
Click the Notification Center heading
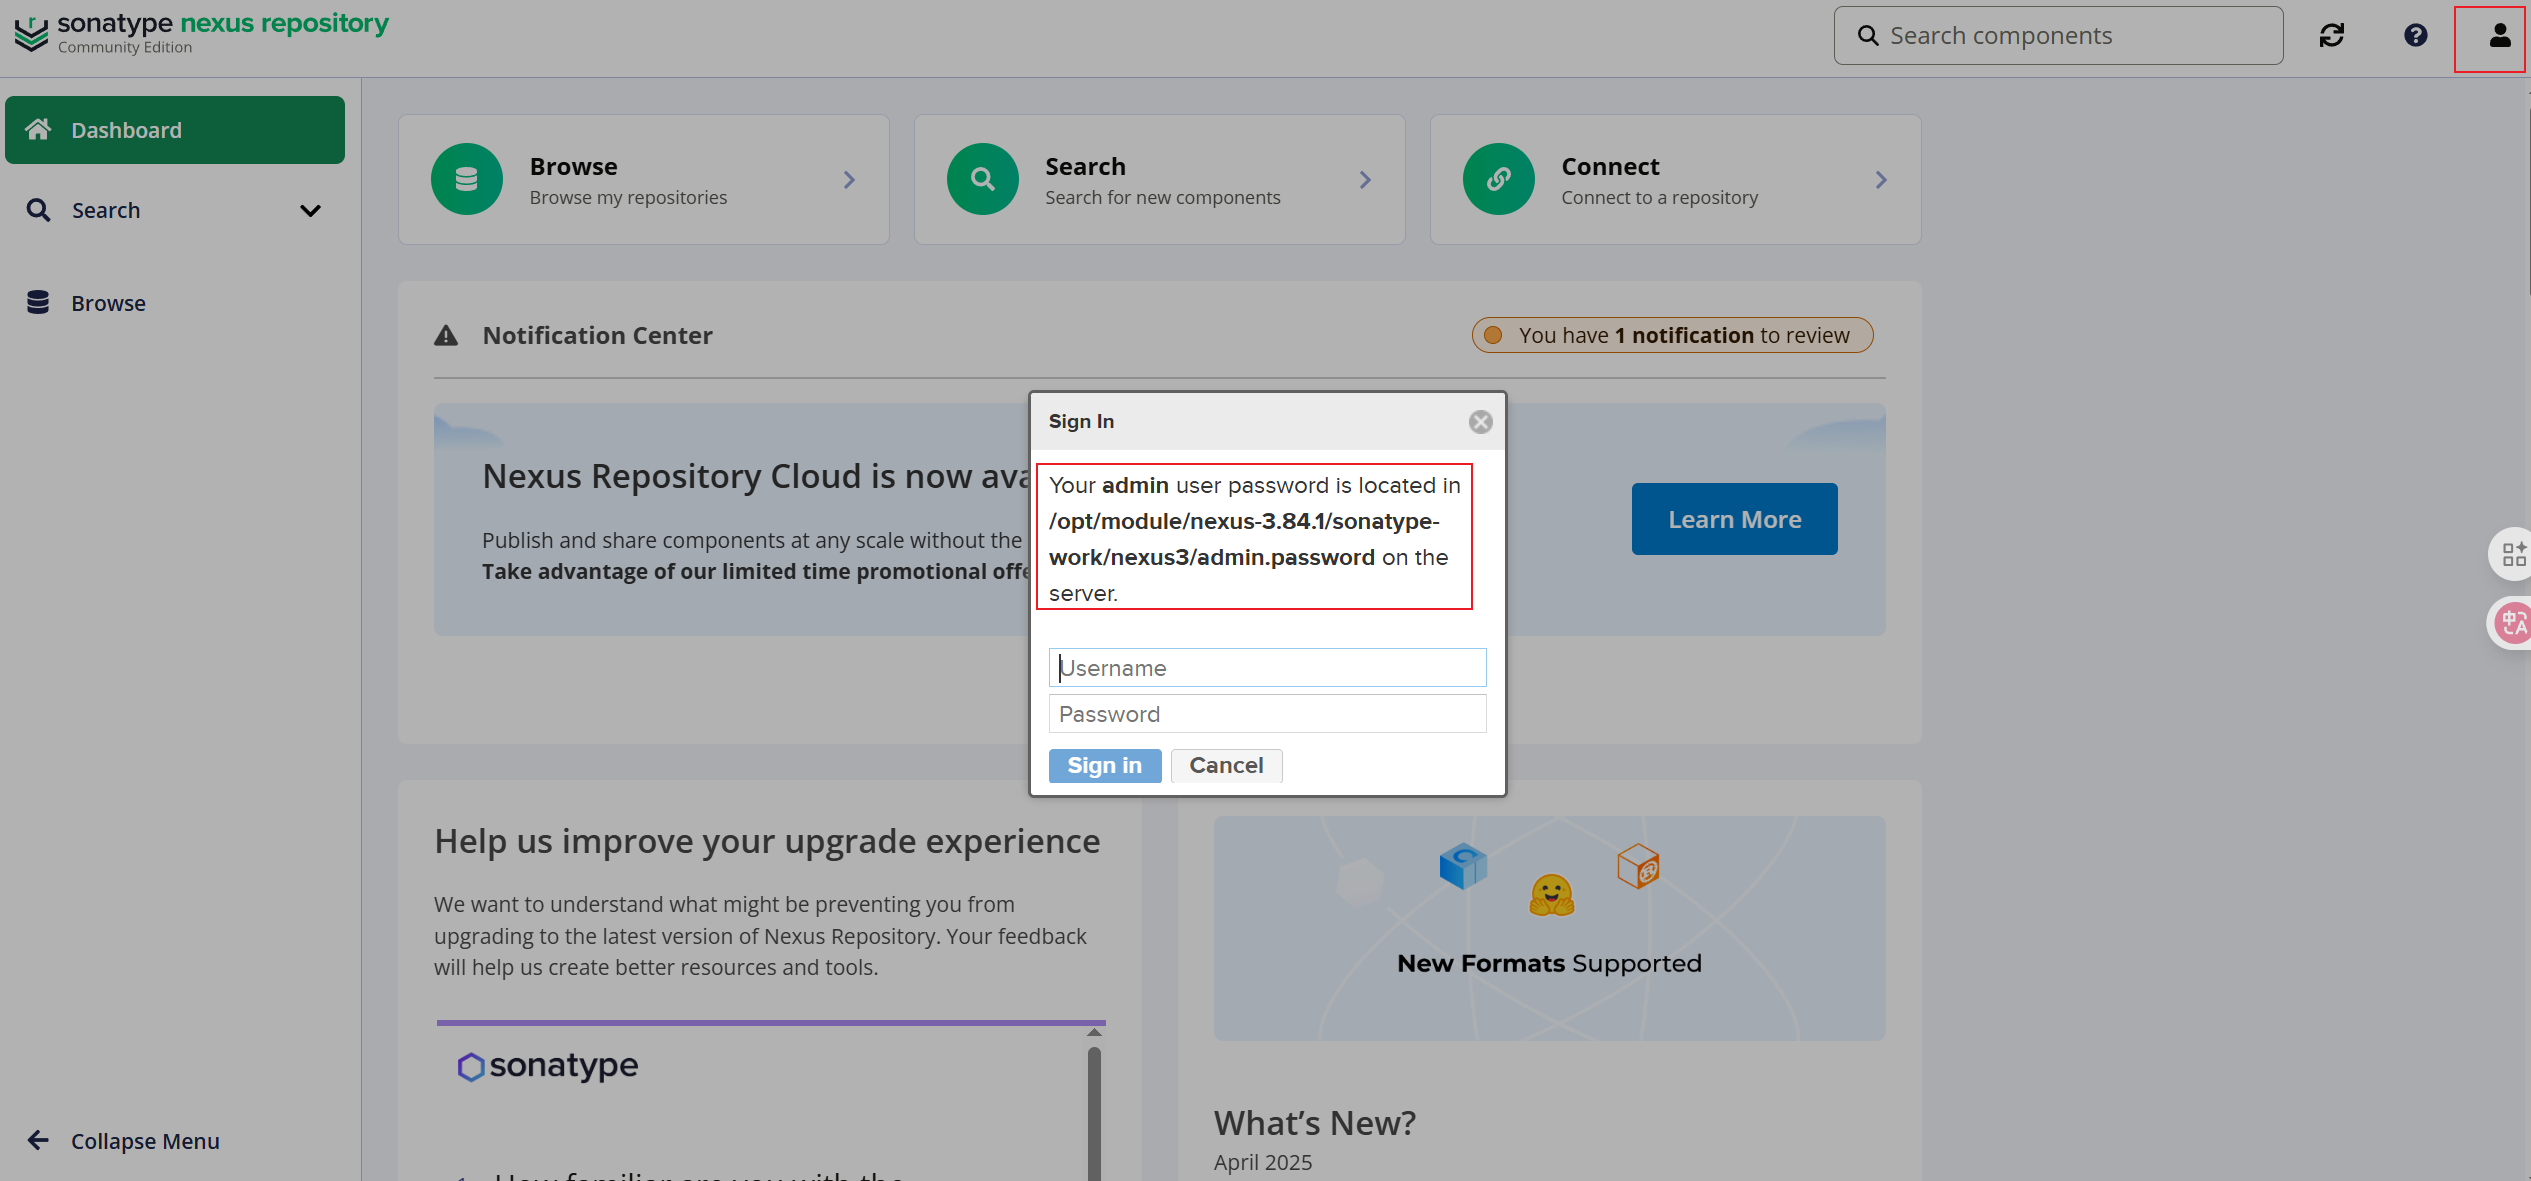pyautogui.click(x=597, y=336)
